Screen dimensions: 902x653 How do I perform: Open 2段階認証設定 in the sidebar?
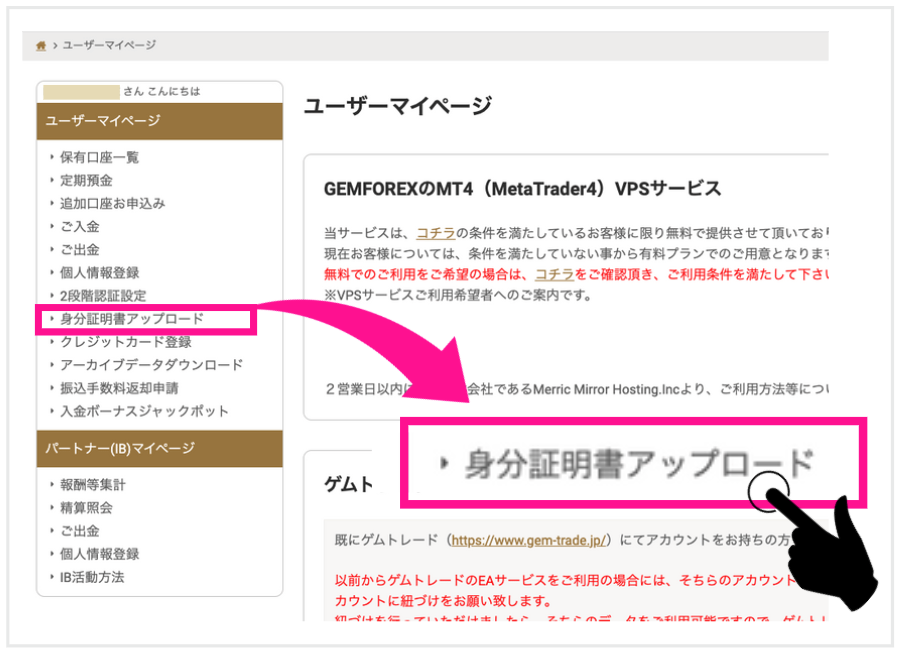click(x=103, y=296)
